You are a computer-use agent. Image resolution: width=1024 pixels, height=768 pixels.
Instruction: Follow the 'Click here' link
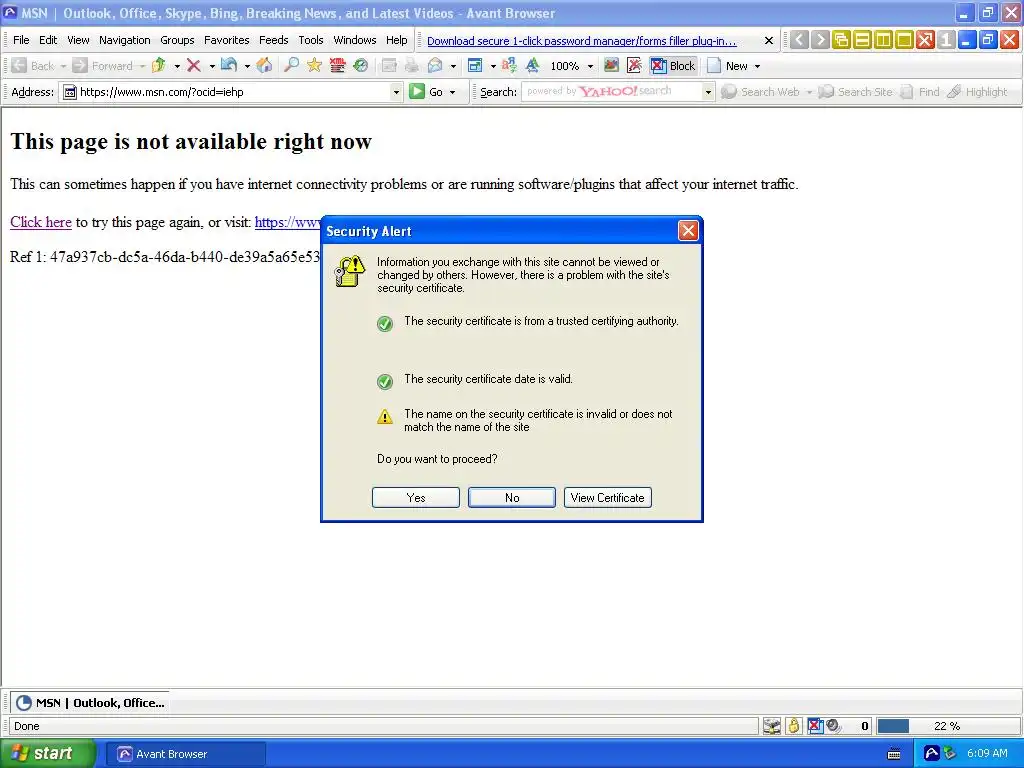pos(40,222)
